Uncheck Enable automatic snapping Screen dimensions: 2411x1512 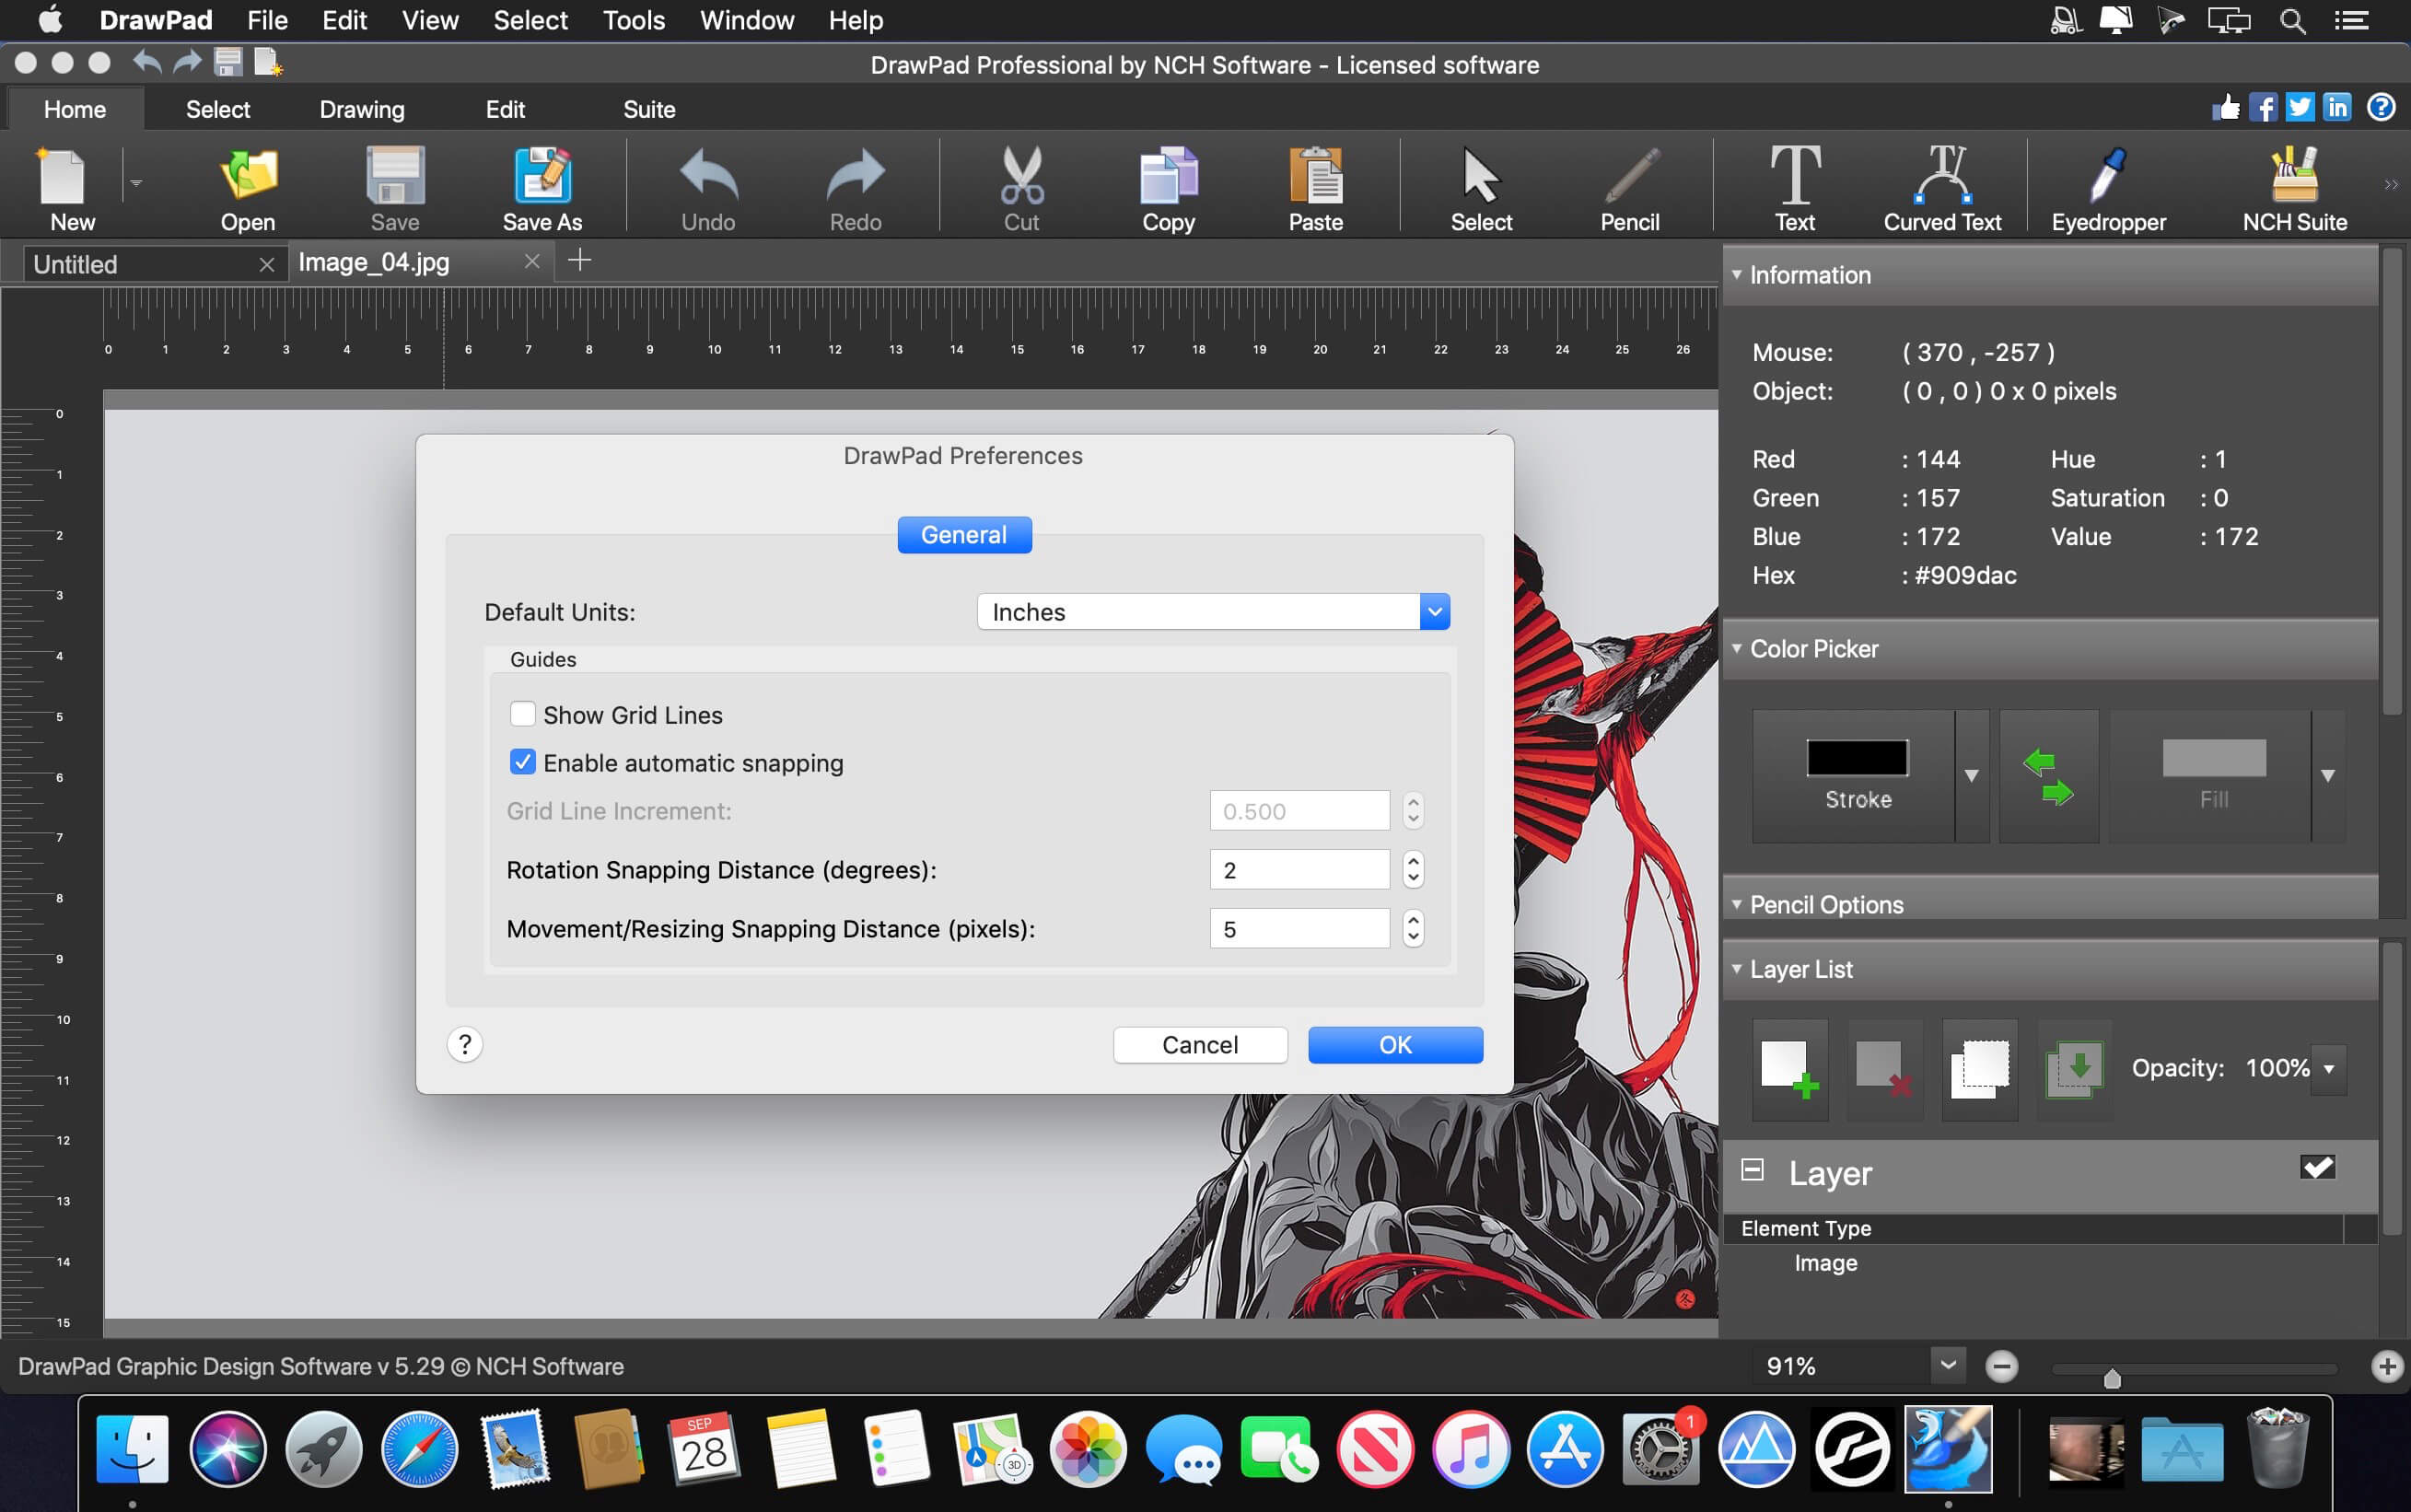pyautogui.click(x=522, y=762)
